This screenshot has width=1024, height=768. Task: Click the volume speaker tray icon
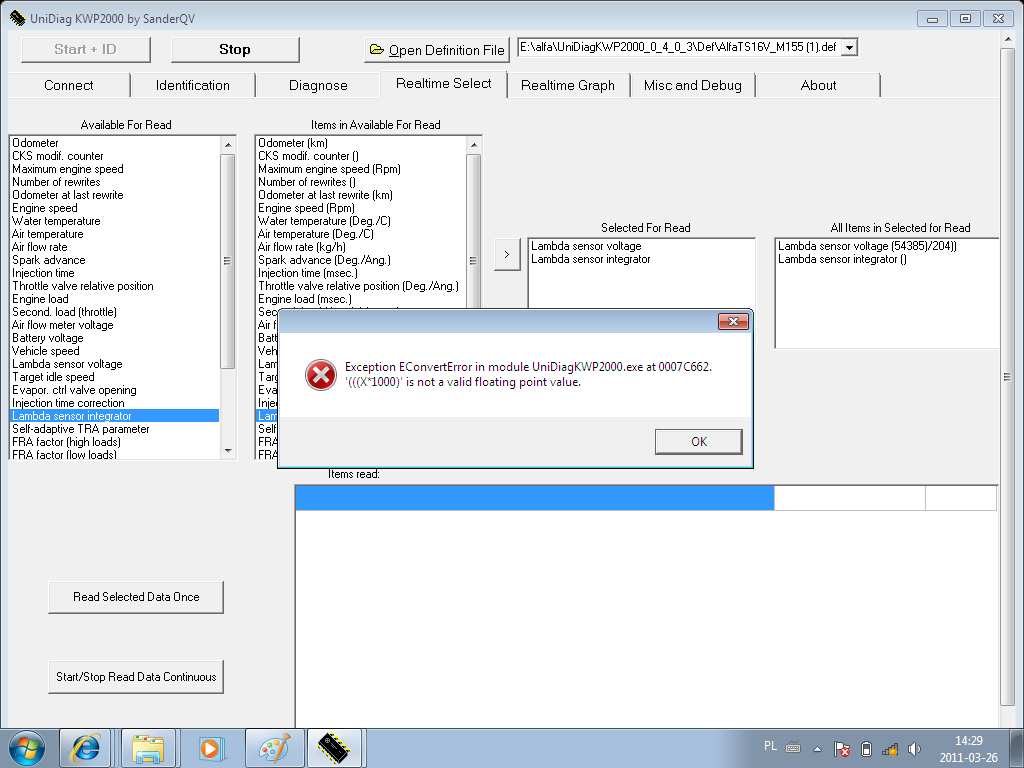pos(914,748)
